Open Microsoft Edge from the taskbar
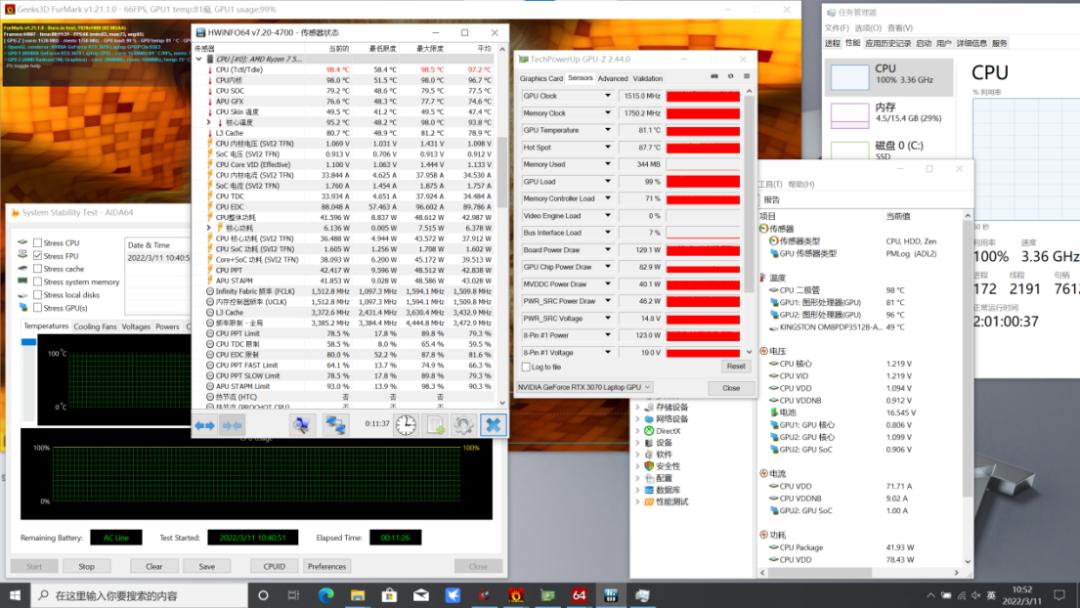Viewport: 1080px width, 608px height. point(326,596)
